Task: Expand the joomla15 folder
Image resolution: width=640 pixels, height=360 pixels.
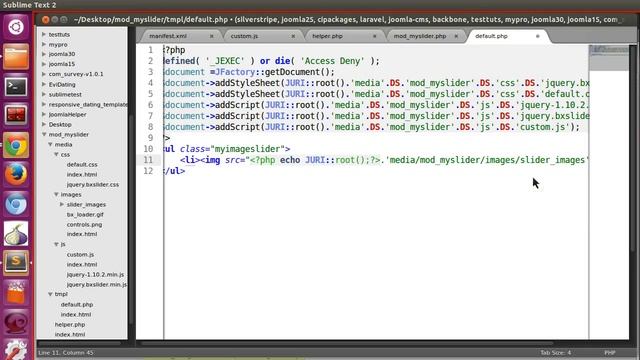Action: click(x=44, y=64)
